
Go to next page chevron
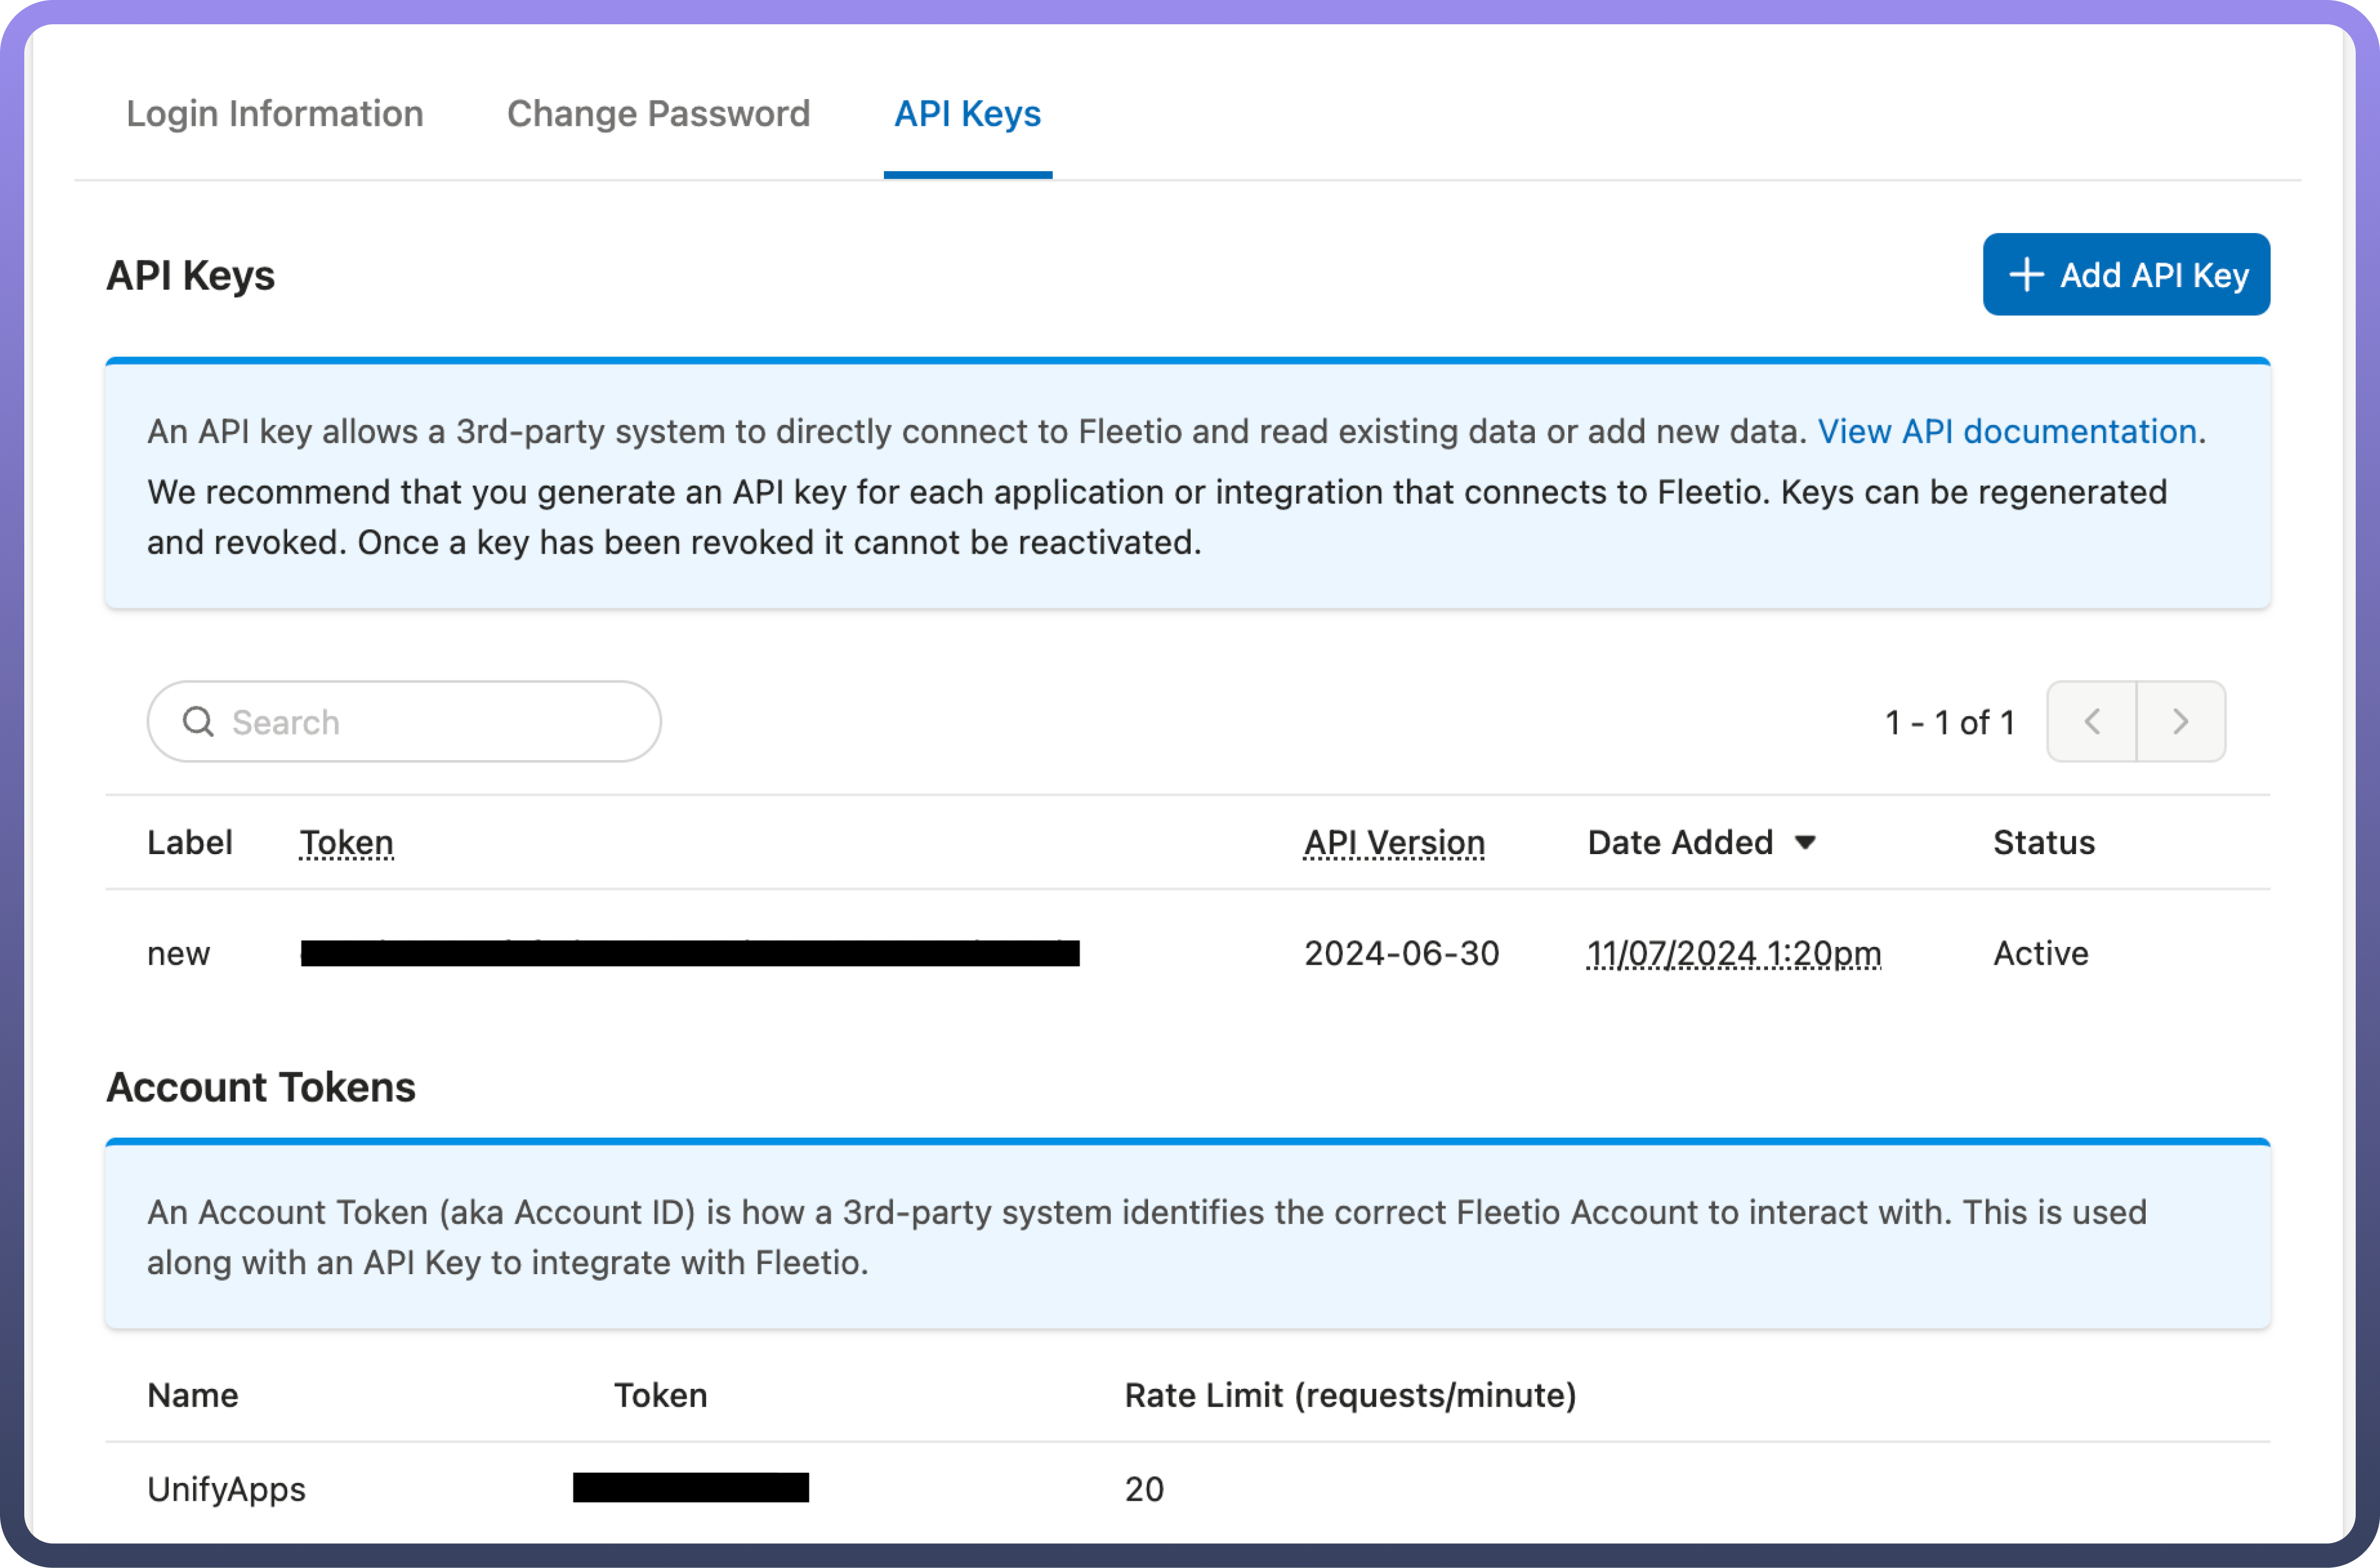tap(2180, 721)
